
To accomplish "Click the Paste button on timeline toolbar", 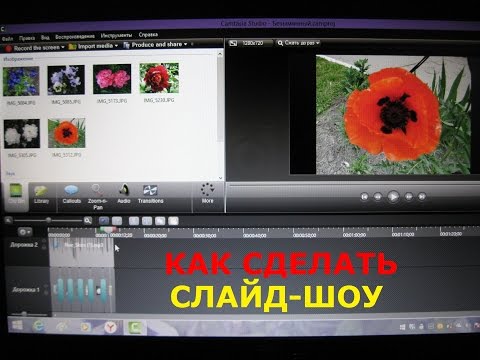I will click(173, 221).
